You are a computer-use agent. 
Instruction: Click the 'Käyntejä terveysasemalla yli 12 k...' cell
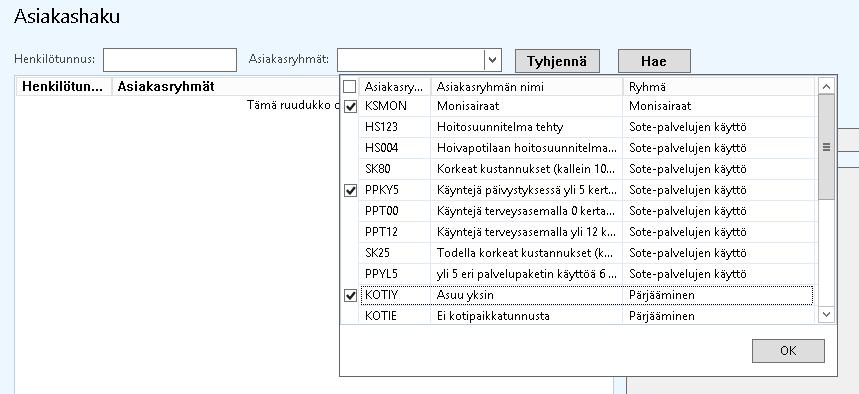tap(526, 232)
